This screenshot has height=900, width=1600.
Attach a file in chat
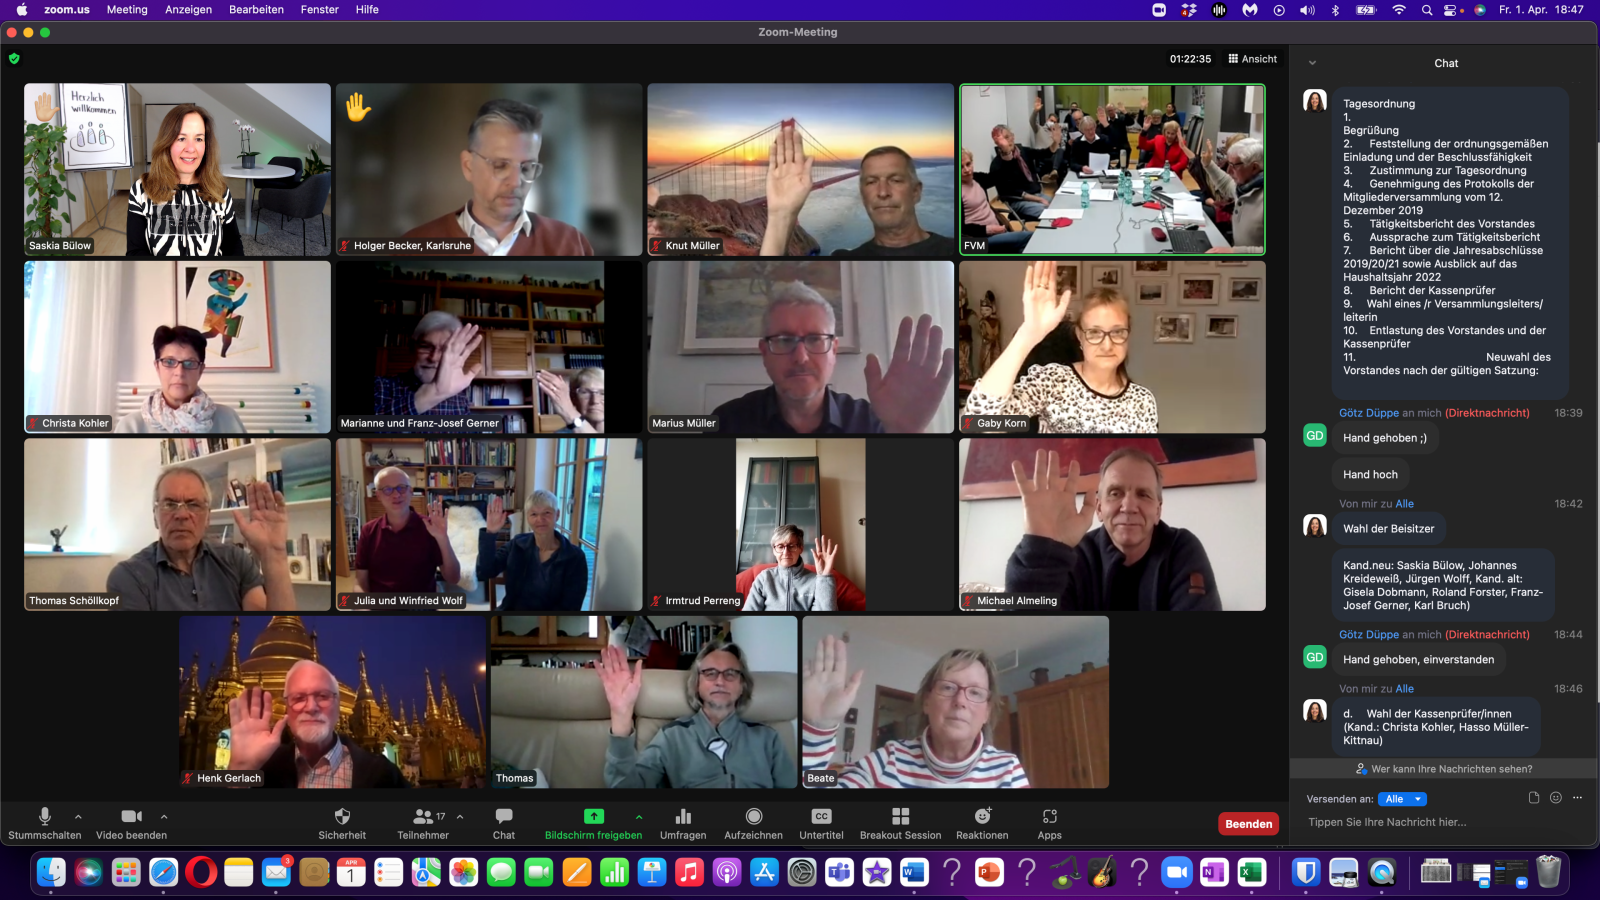1534,798
